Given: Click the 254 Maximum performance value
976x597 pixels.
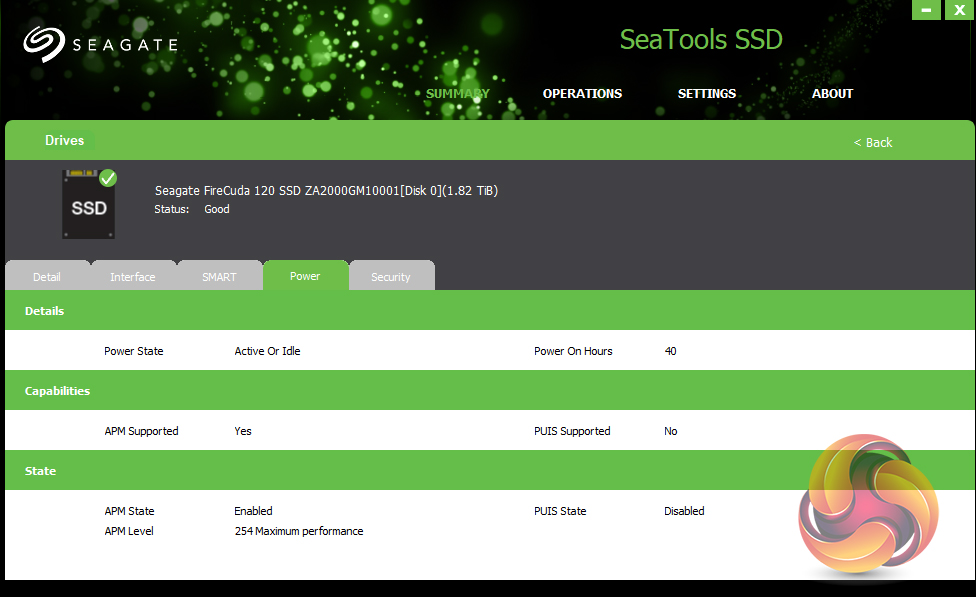Looking at the screenshot, I should 299,531.
